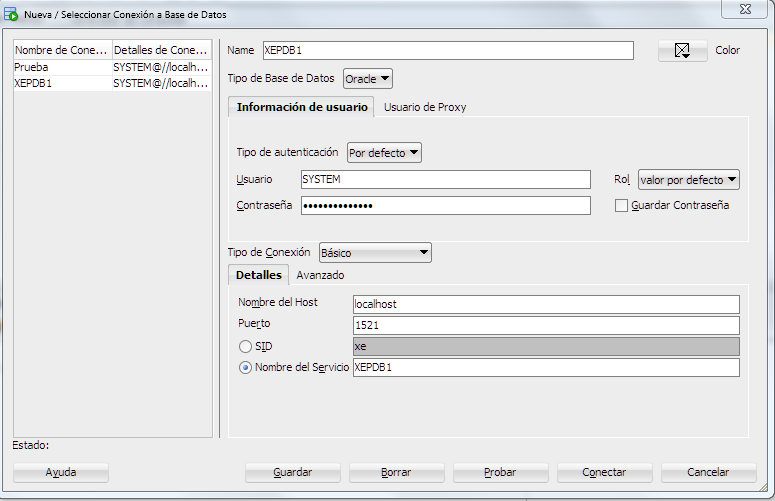Expand the Rol dropdown
Viewport: 775px width, 501px height.
tap(688, 180)
